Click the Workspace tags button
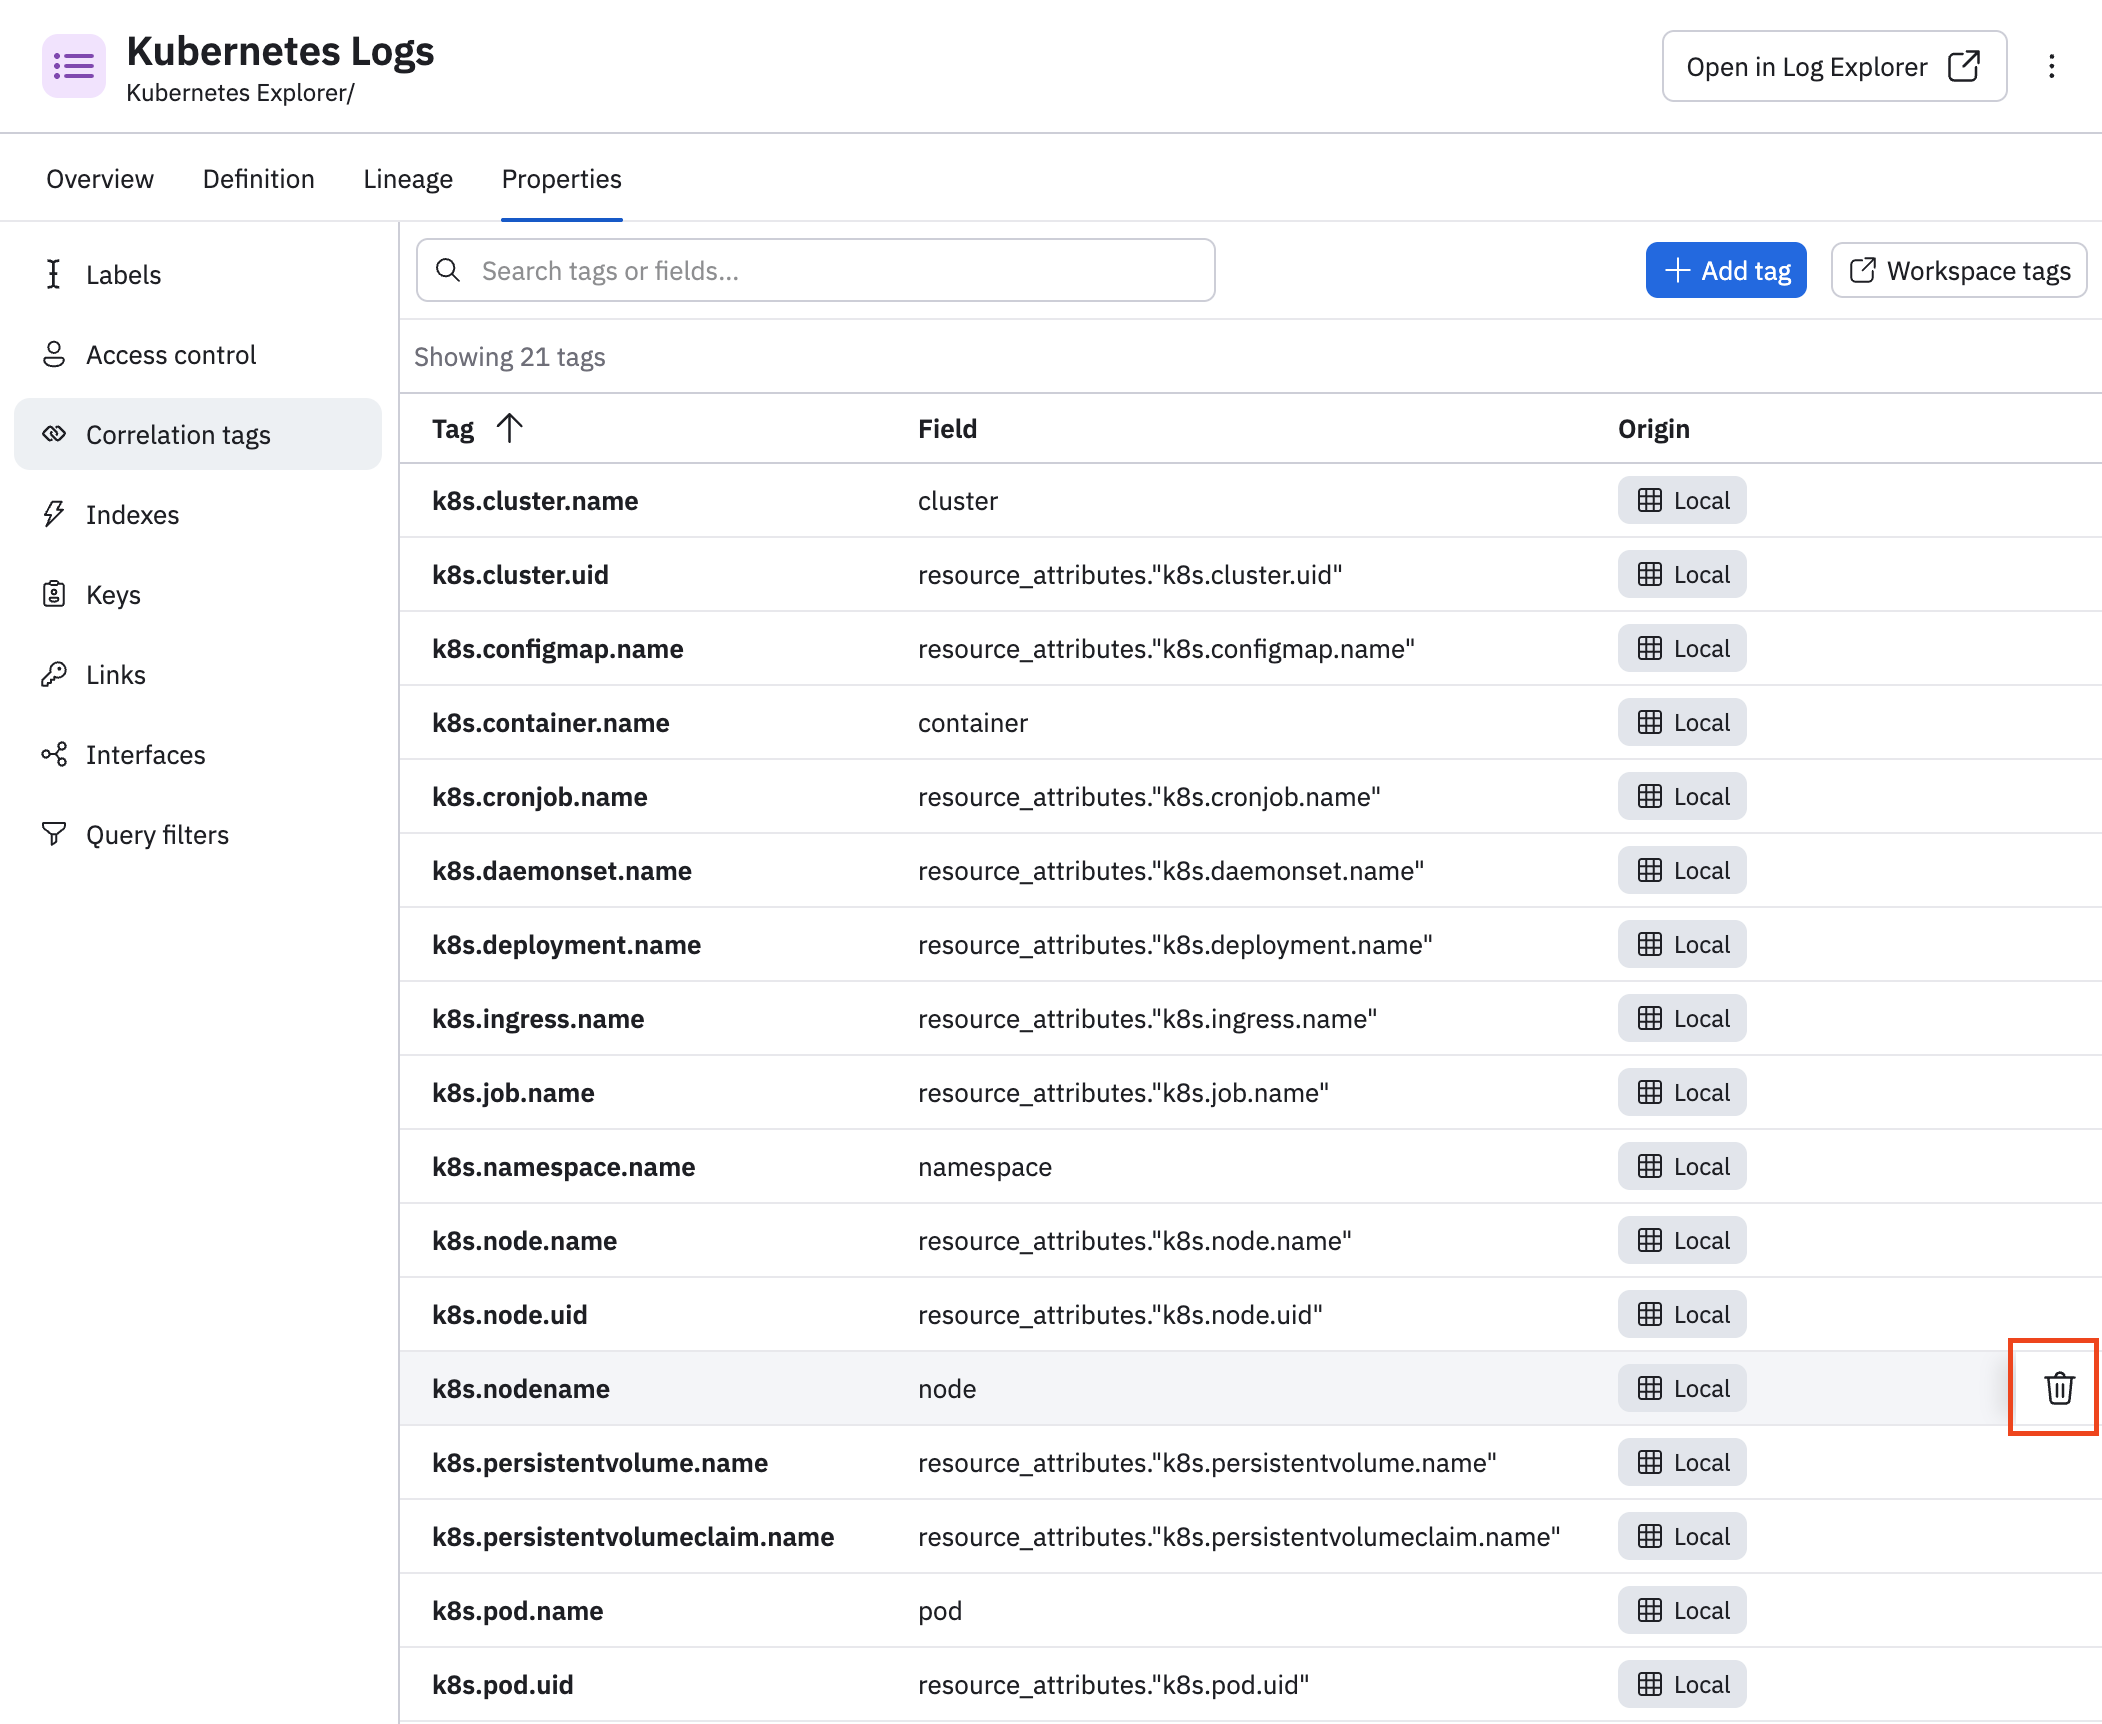The height and width of the screenshot is (1724, 2102). tap(1958, 270)
